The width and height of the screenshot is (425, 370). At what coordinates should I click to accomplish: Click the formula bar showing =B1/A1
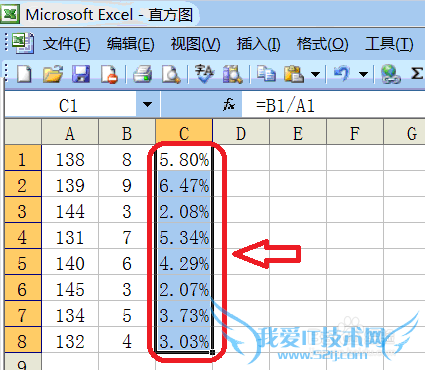point(333,105)
